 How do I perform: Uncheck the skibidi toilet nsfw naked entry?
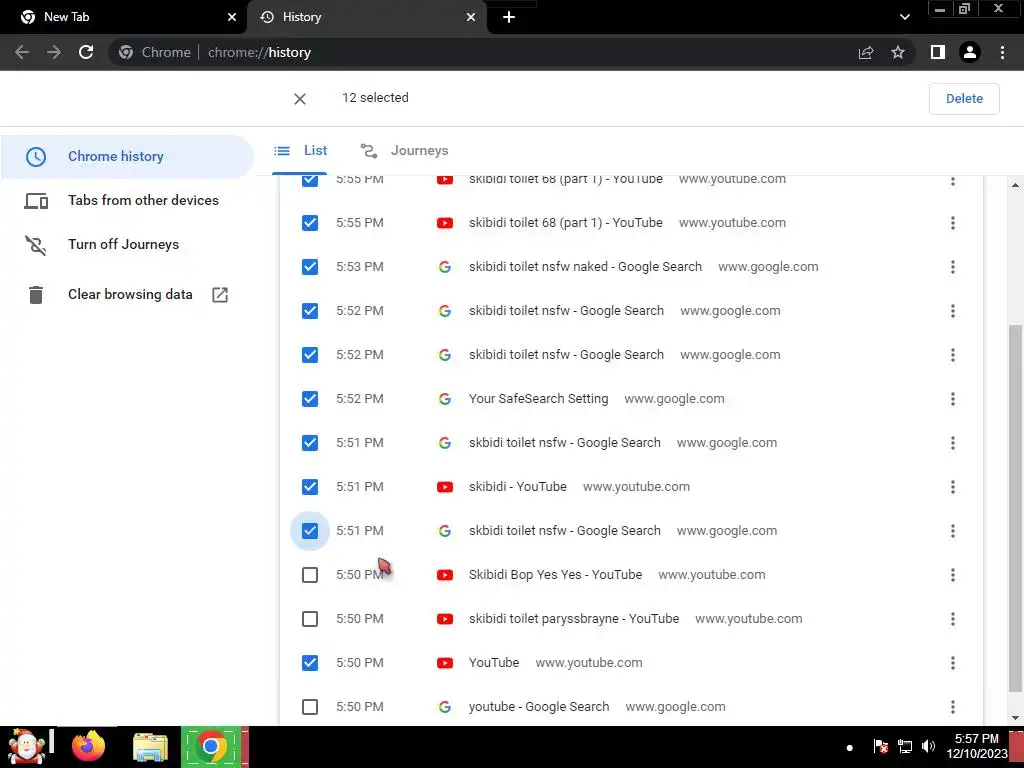(310, 266)
